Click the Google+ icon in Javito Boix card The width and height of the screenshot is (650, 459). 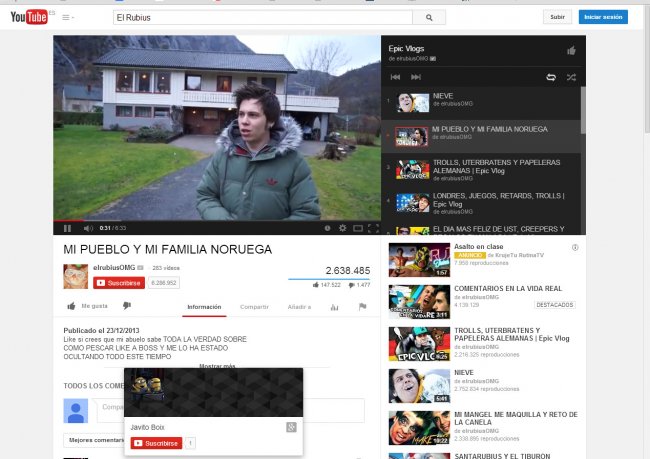coord(291,427)
